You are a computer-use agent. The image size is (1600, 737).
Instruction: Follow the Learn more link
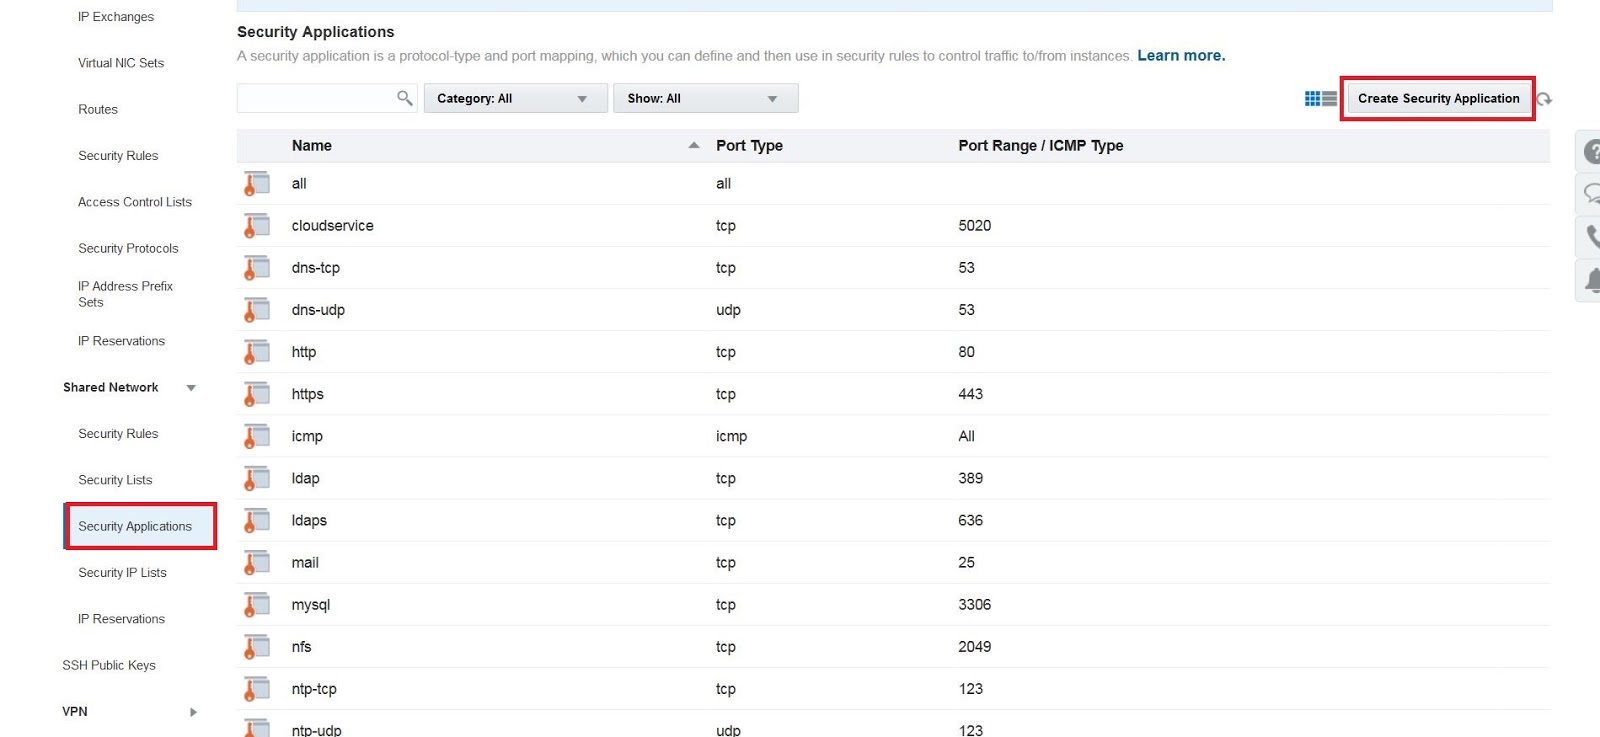(x=1180, y=56)
